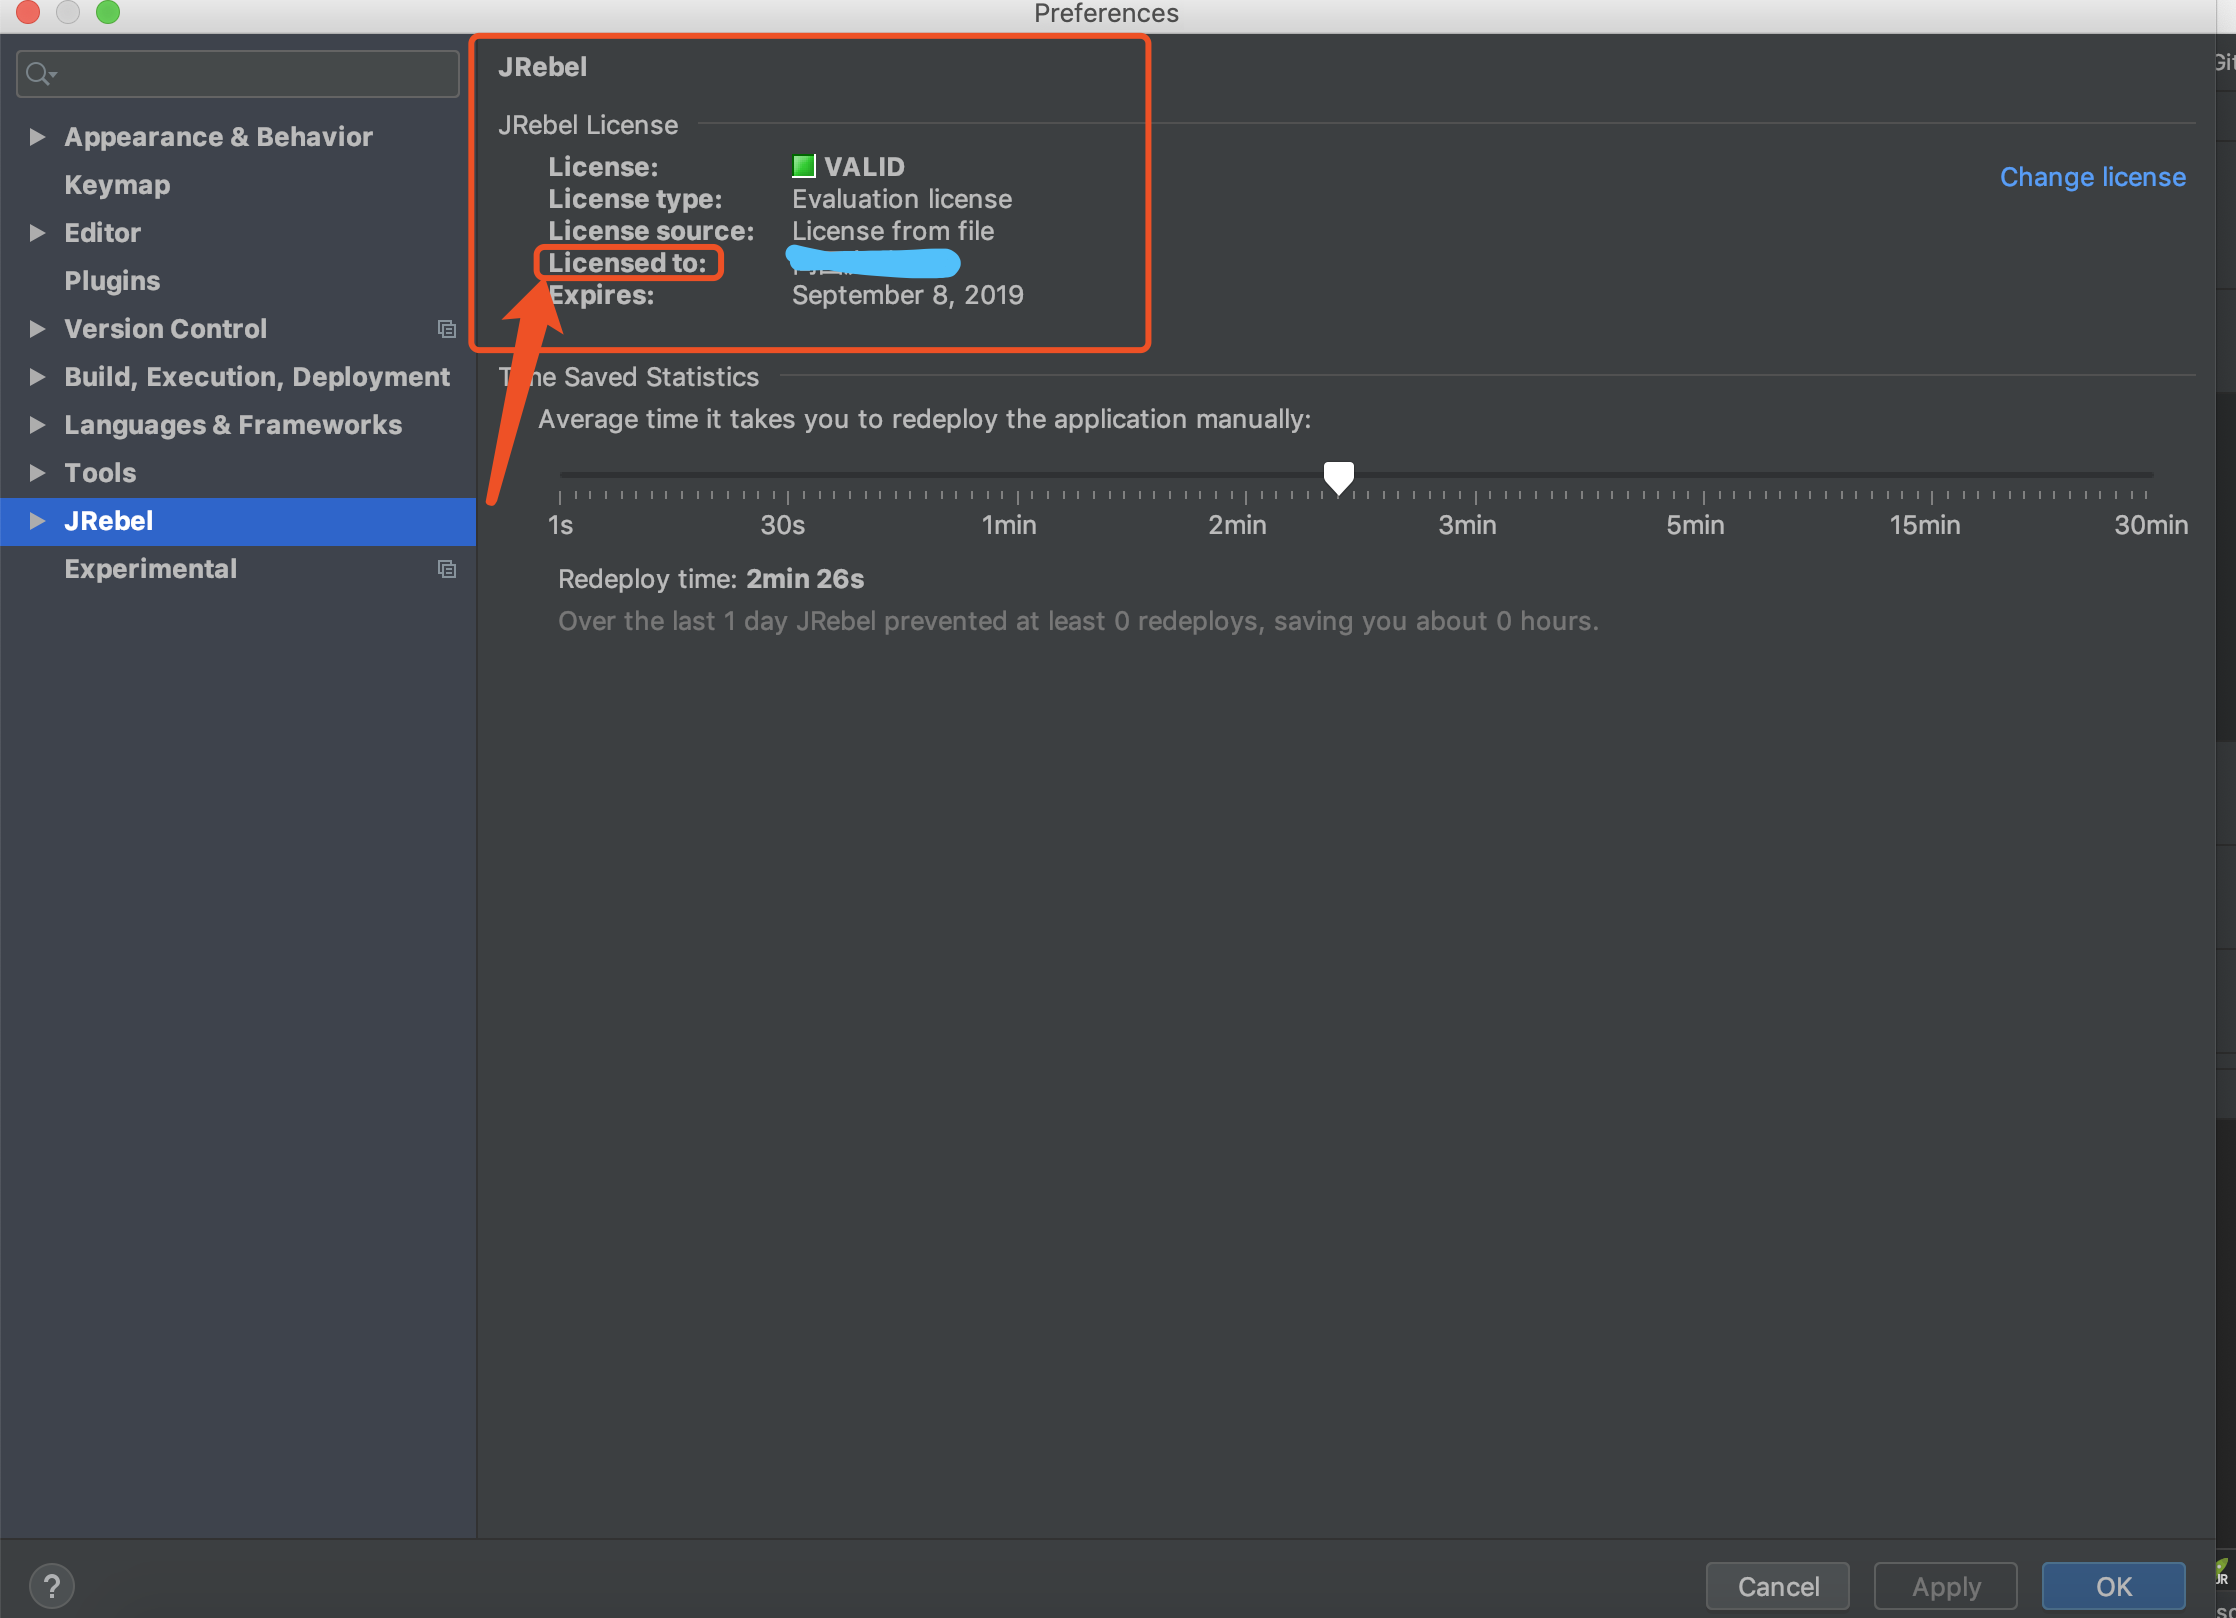Click the 15min label under the slider
The height and width of the screenshot is (1618, 2236).
pyautogui.click(x=1924, y=525)
